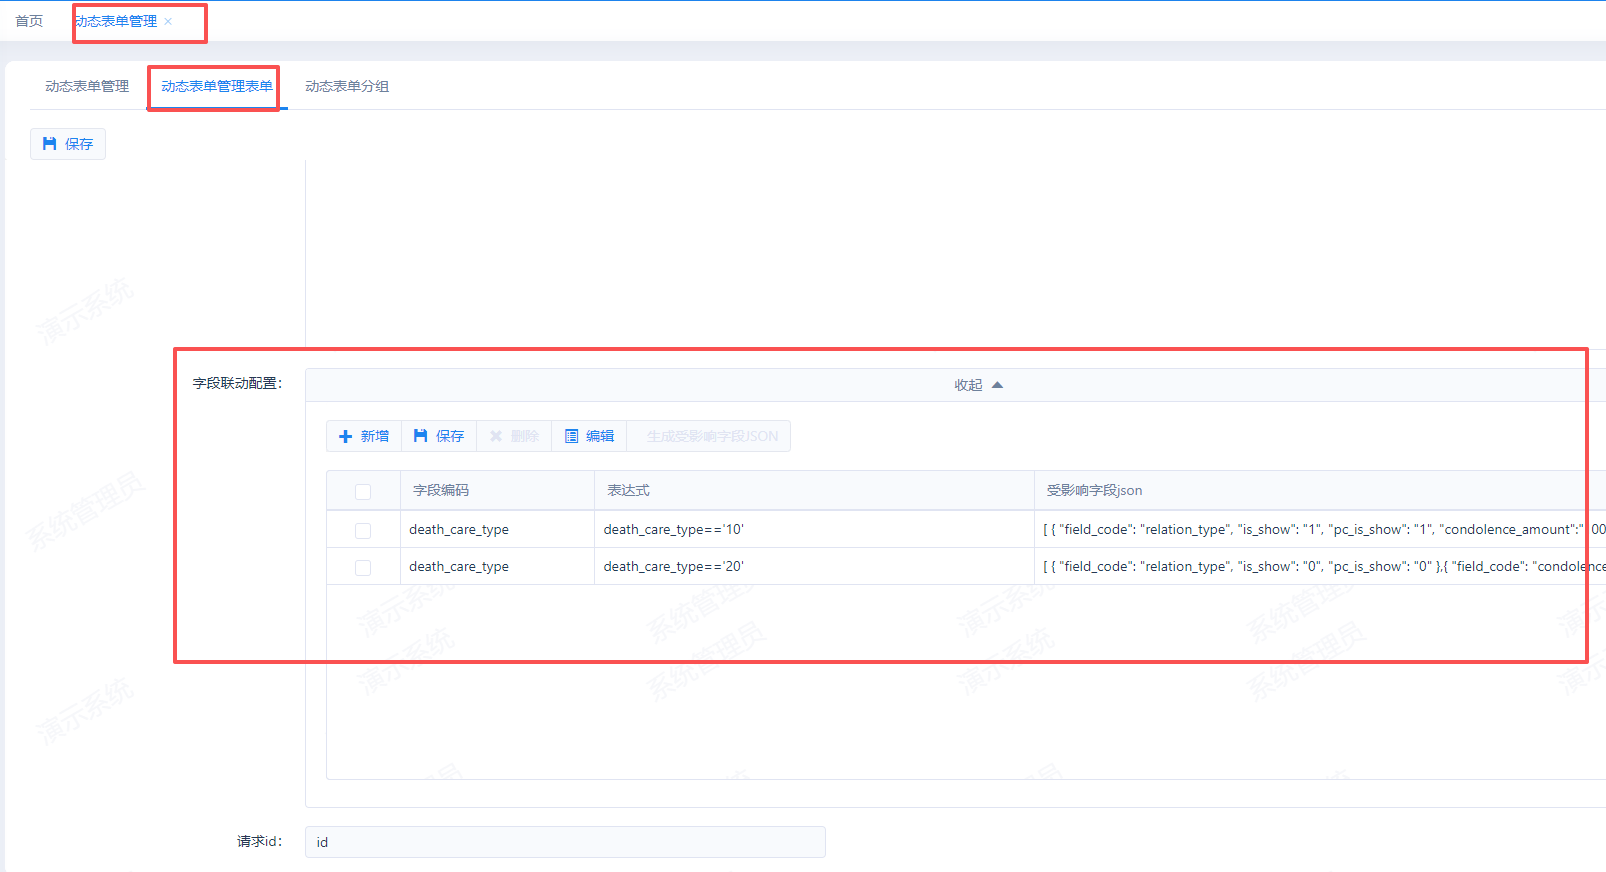
Task: Switch to 动态表单管理 sub-tab
Action: point(87,86)
